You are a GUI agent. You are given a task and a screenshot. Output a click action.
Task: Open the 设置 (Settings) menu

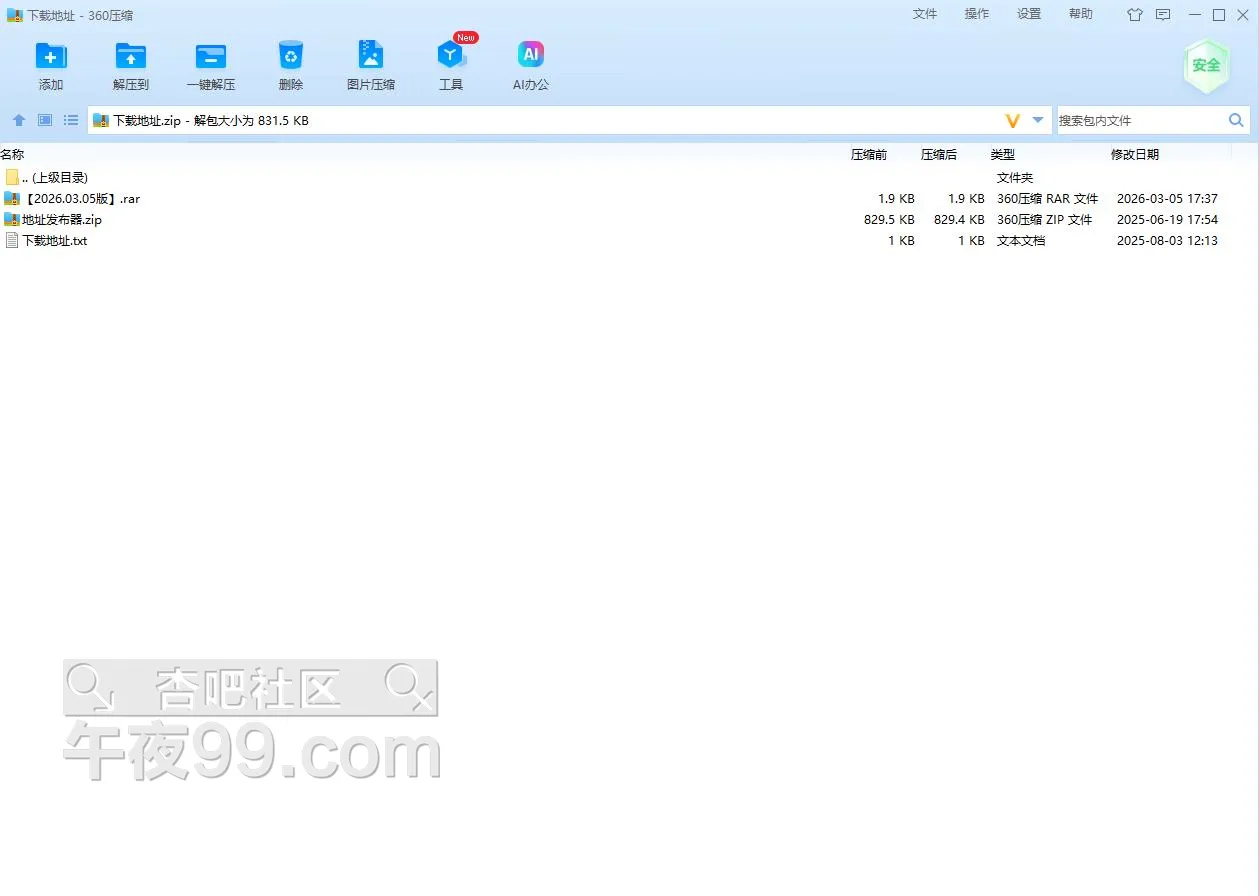coord(1029,14)
